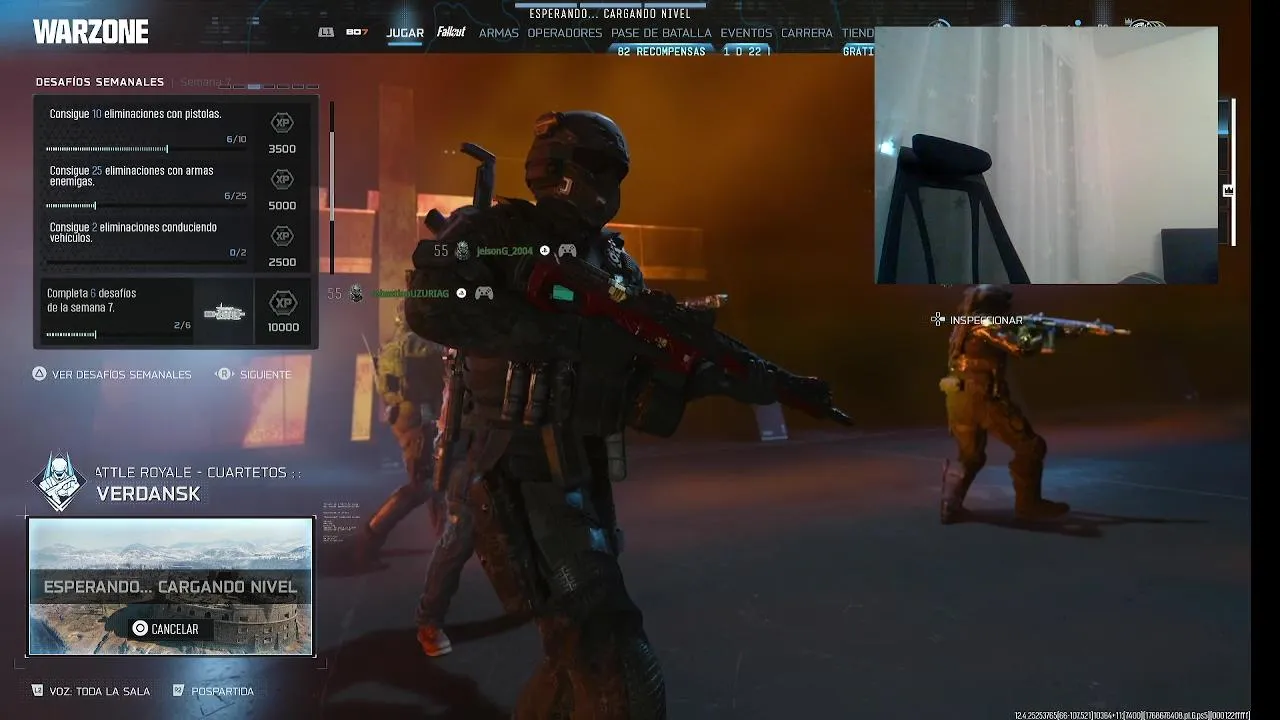Click the XP icon for pistol eliminations challenge
This screenshot has height=720, width=1280.
pos(282,123)
